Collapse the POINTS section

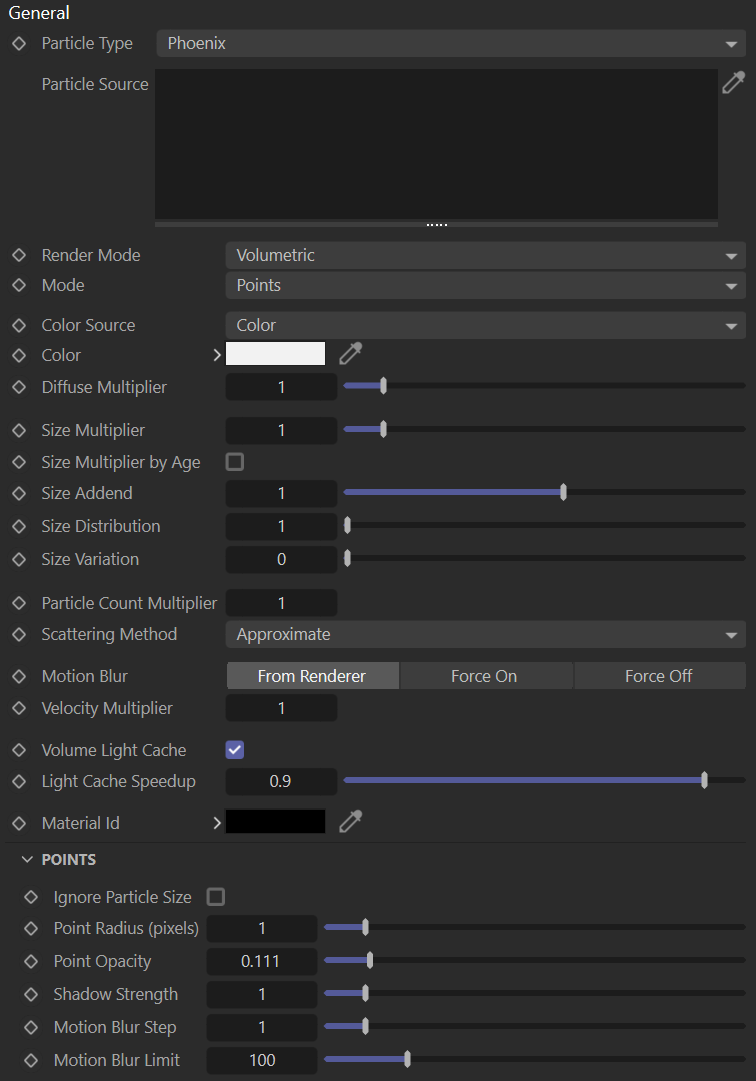click(x=27, y=859)
